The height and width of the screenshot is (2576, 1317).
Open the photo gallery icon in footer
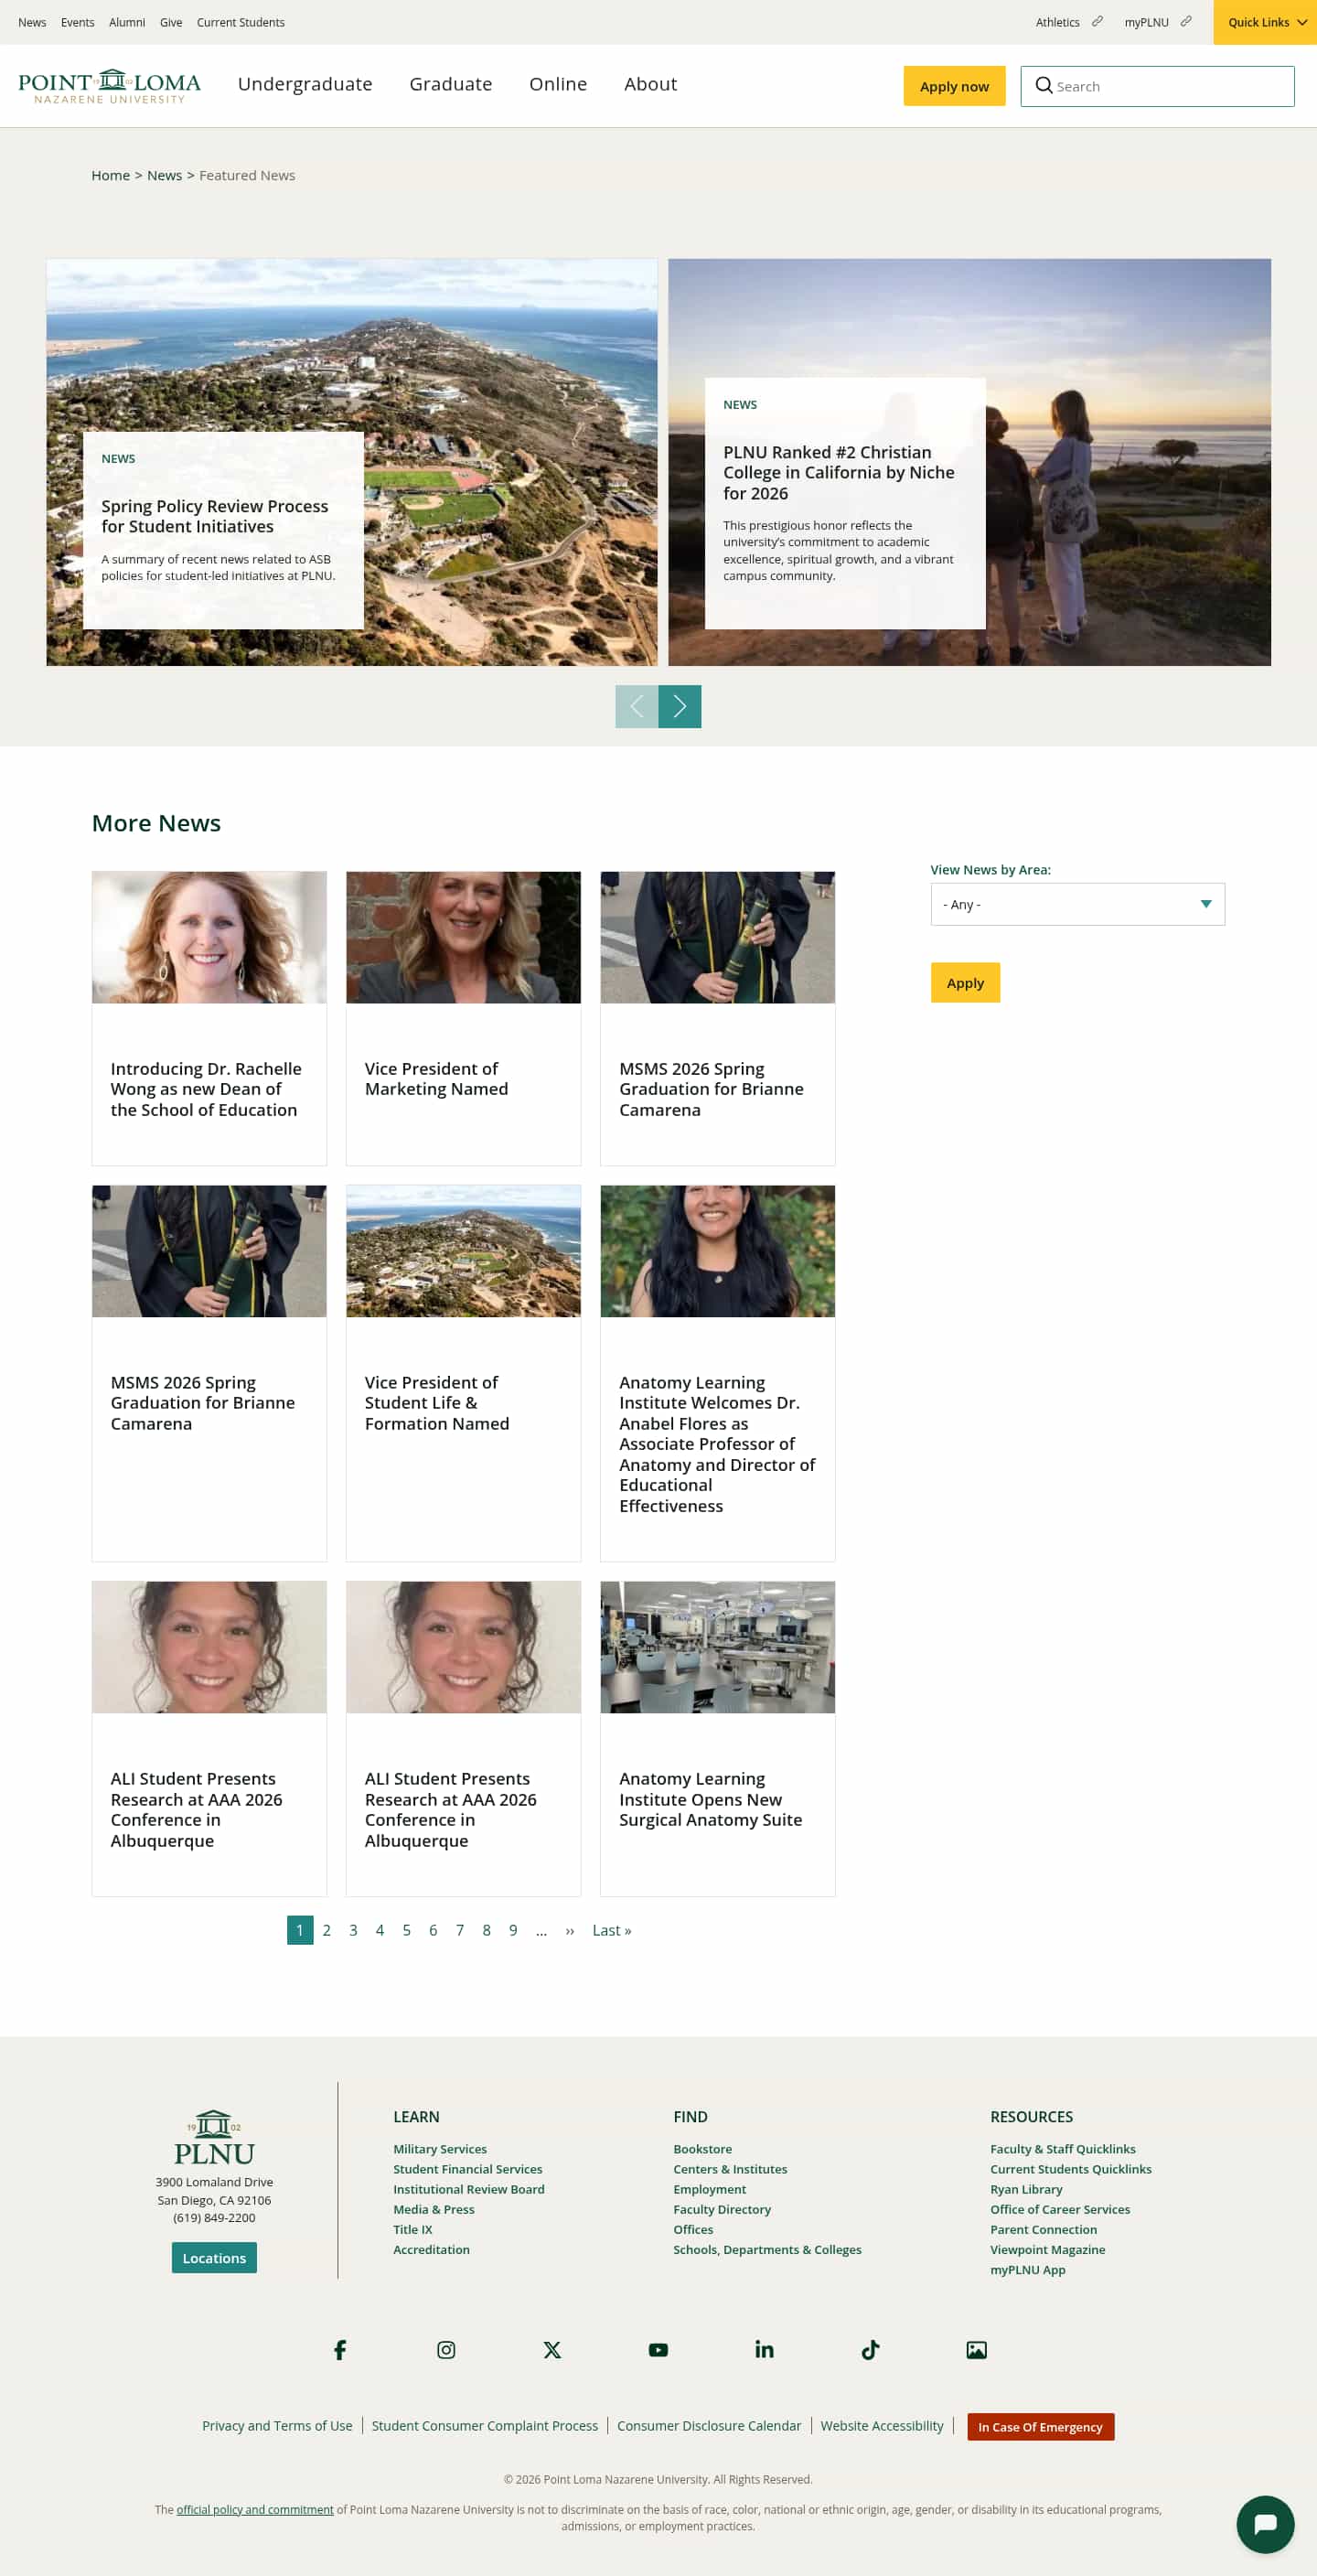click(976, 2349)
